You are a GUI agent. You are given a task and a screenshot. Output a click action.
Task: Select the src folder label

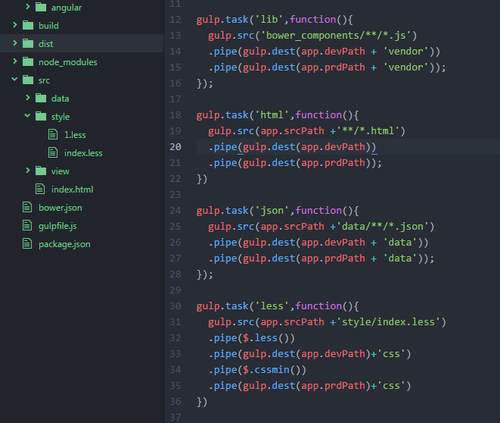click(44, 80)
